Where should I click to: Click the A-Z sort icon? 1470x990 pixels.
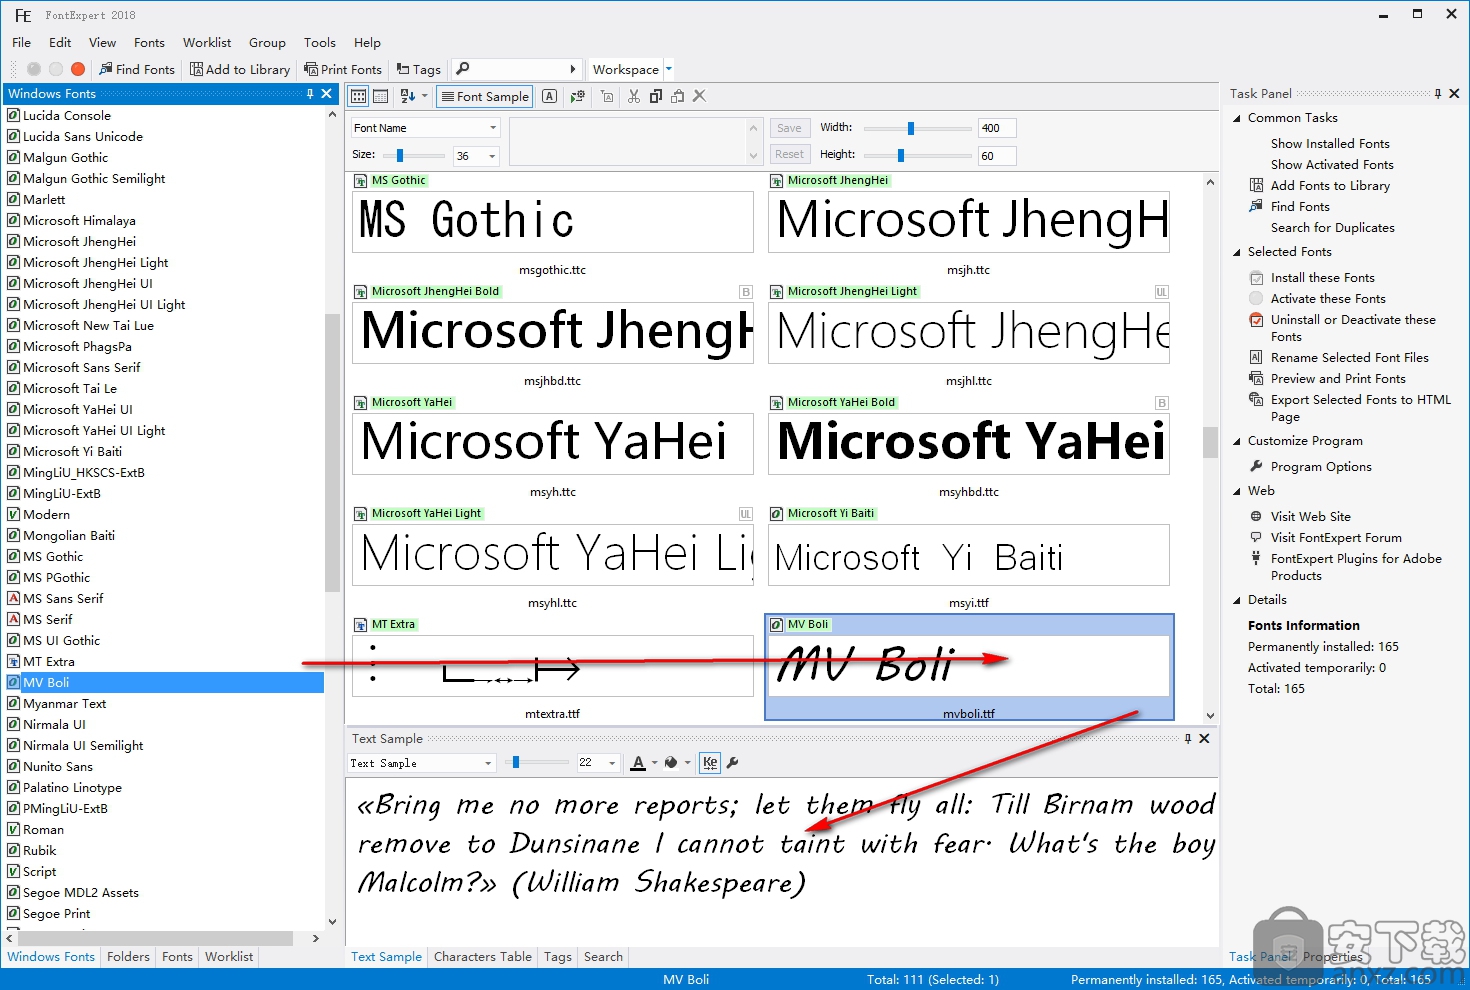click(408, 96)
